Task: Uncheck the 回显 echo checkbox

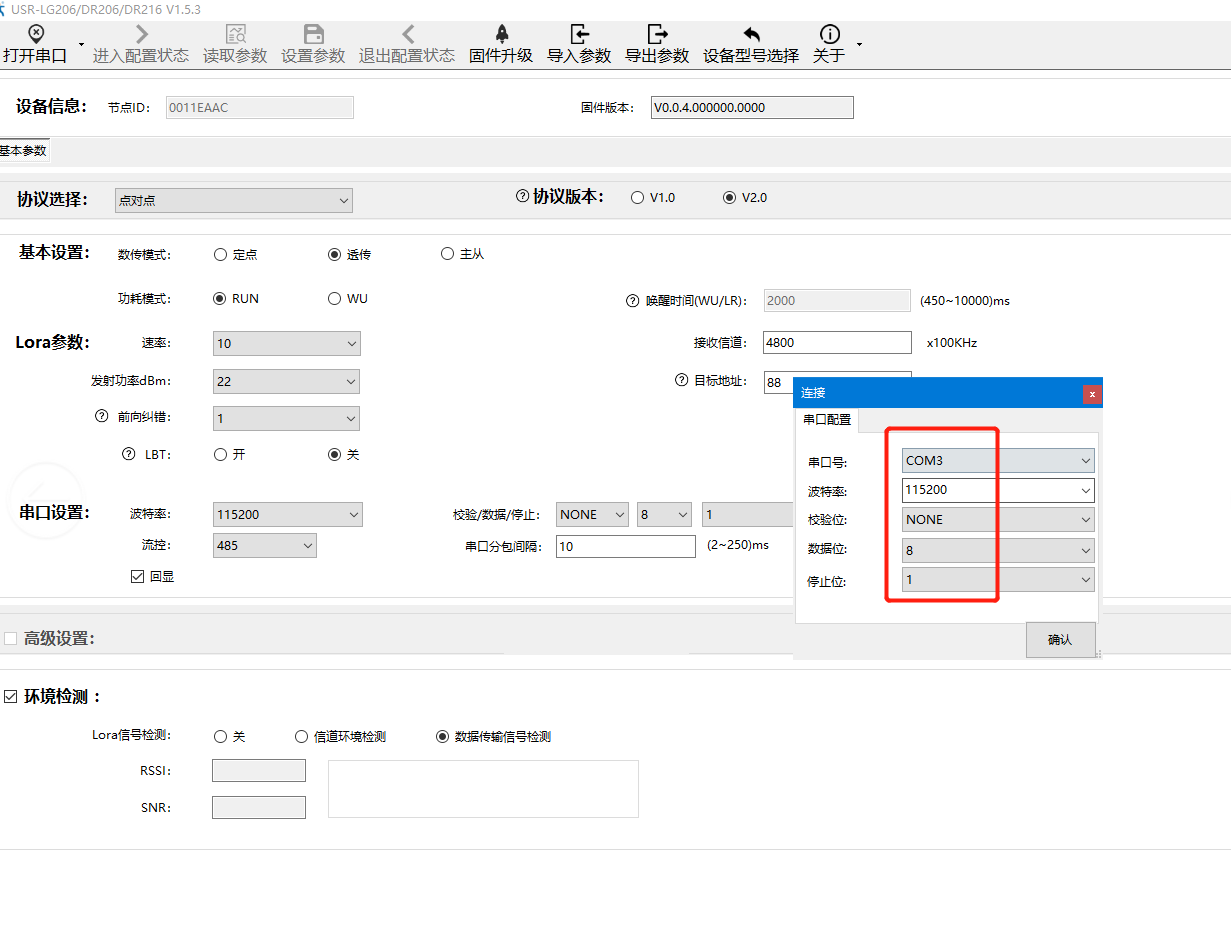Action: [x=138, y=576]
